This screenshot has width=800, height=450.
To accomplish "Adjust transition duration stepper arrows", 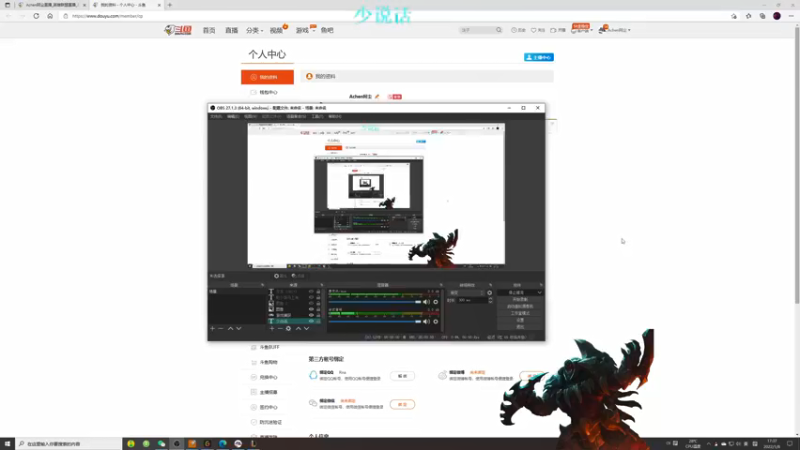I will coord(490,301).
